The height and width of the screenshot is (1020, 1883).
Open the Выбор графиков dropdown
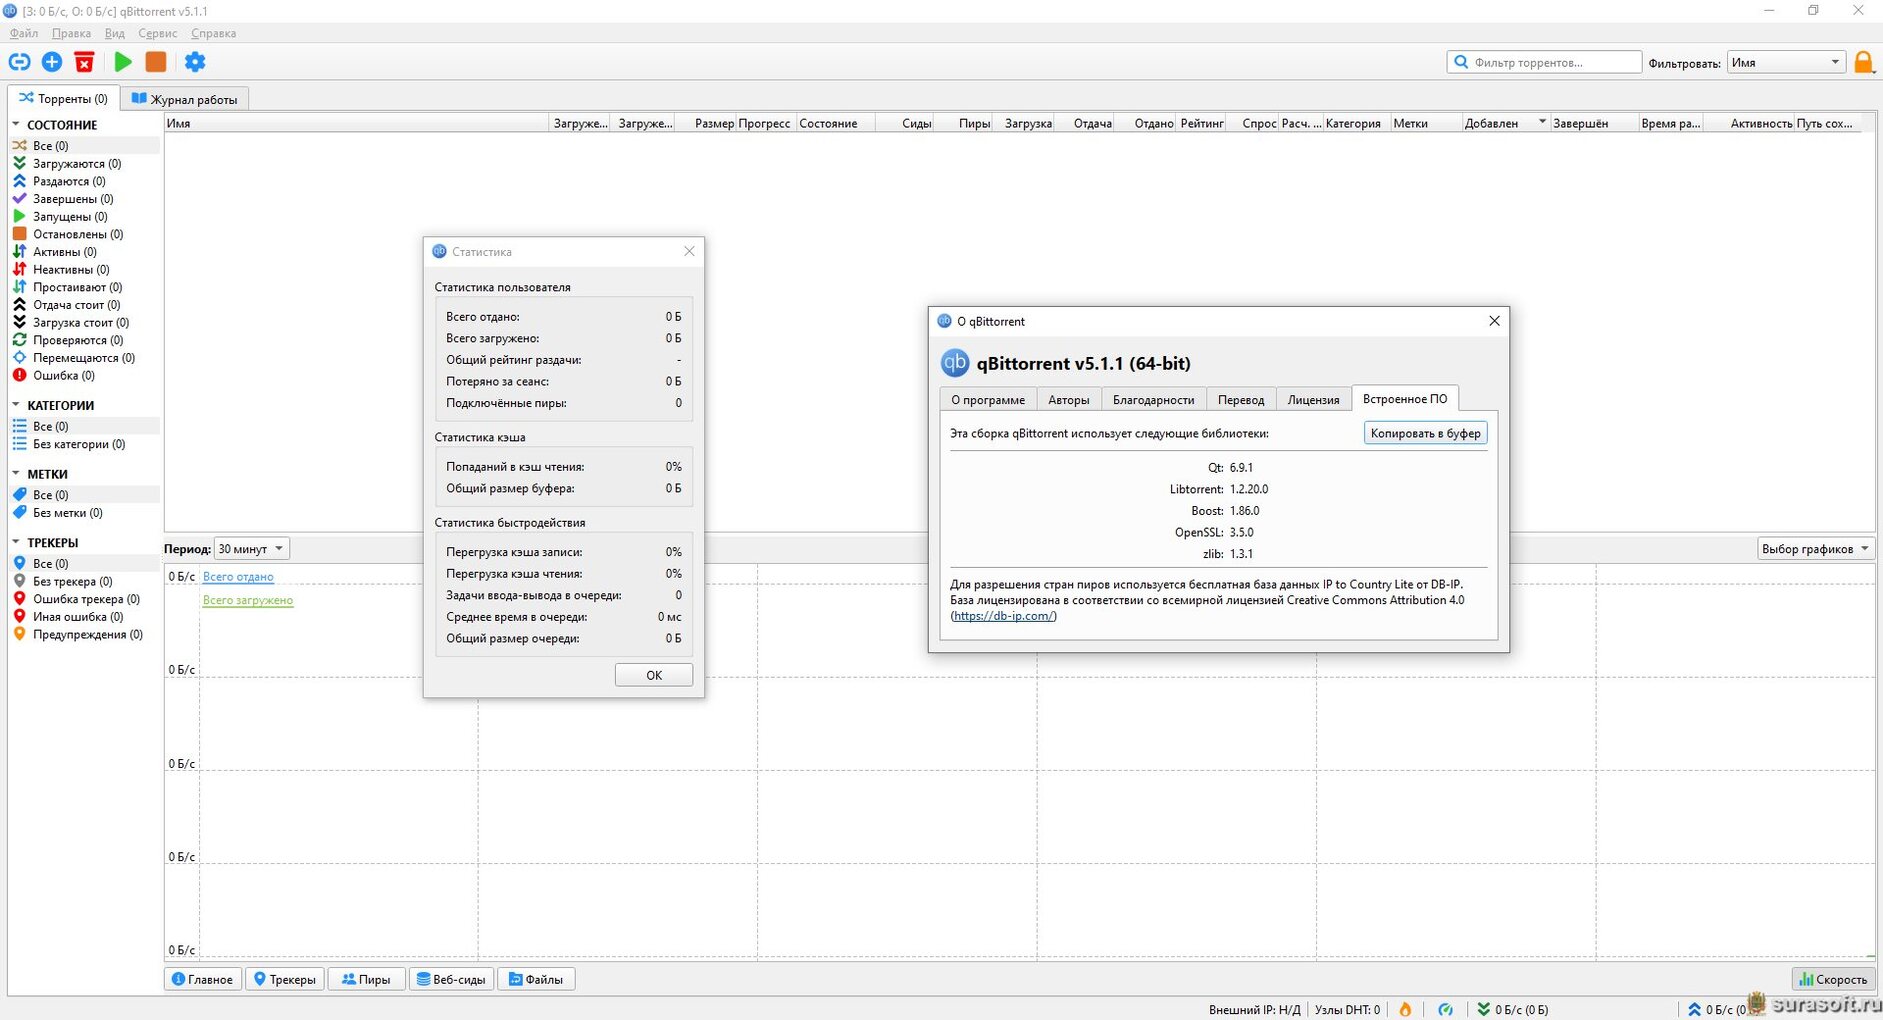coord(1816,549)
